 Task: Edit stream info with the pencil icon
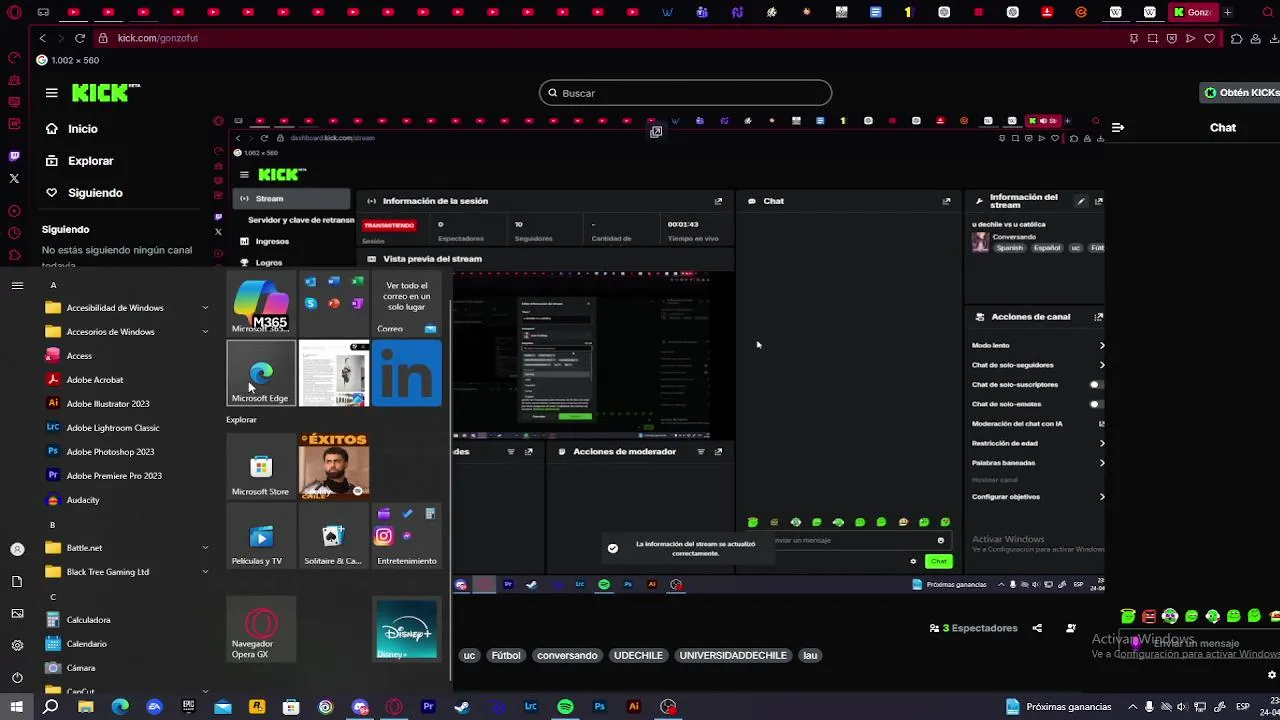click(x=1081, y=201)
